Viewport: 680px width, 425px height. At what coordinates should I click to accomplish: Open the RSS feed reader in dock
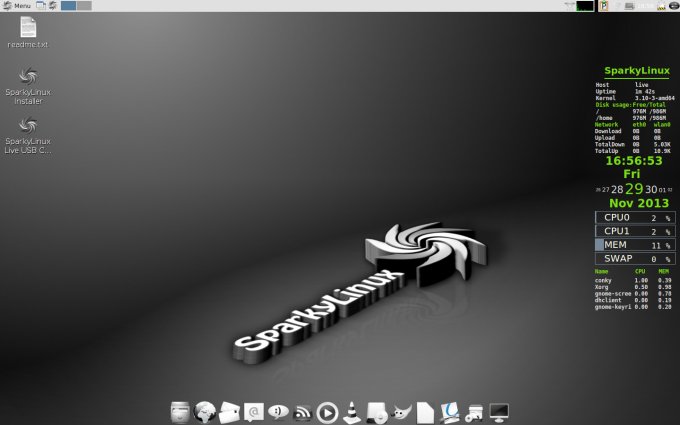point(303,412)
